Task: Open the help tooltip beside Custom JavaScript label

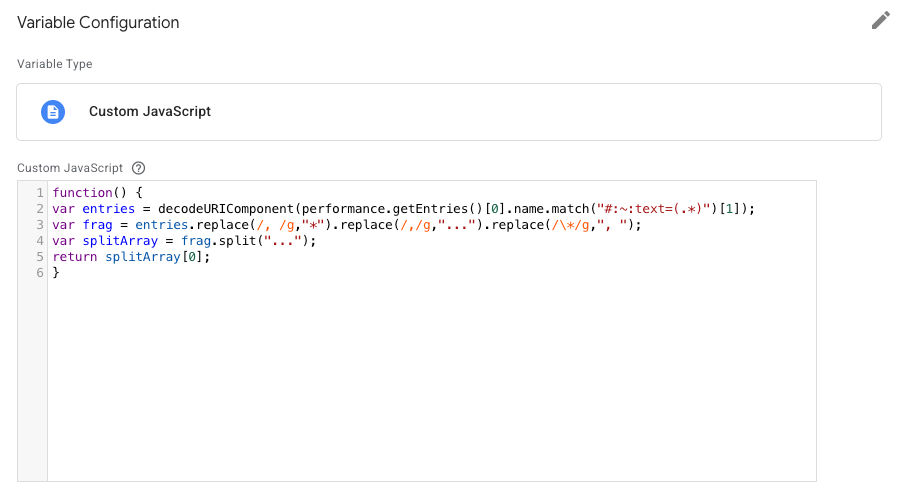Action: pyautogui.click(x=139, y=168)
